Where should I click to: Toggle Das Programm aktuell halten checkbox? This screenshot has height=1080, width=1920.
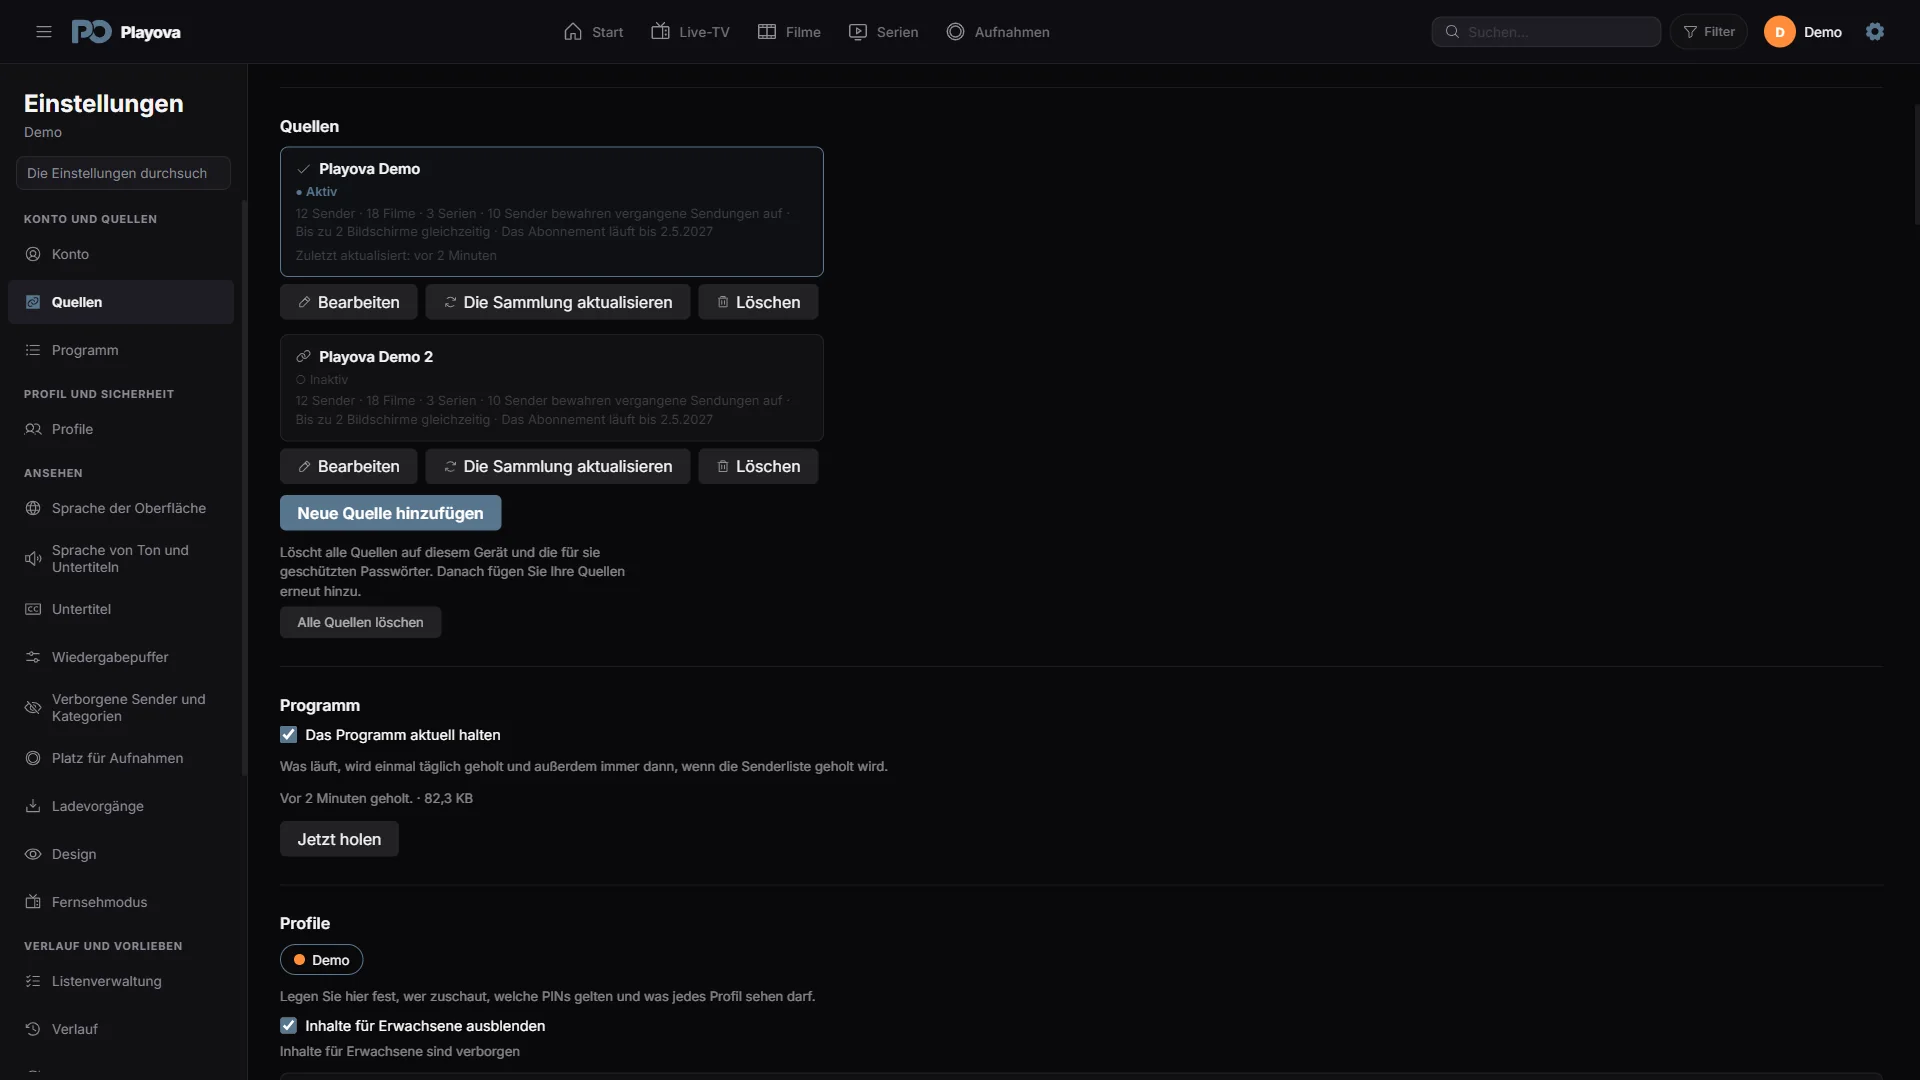pyautogui.click(x=289, y=735)
